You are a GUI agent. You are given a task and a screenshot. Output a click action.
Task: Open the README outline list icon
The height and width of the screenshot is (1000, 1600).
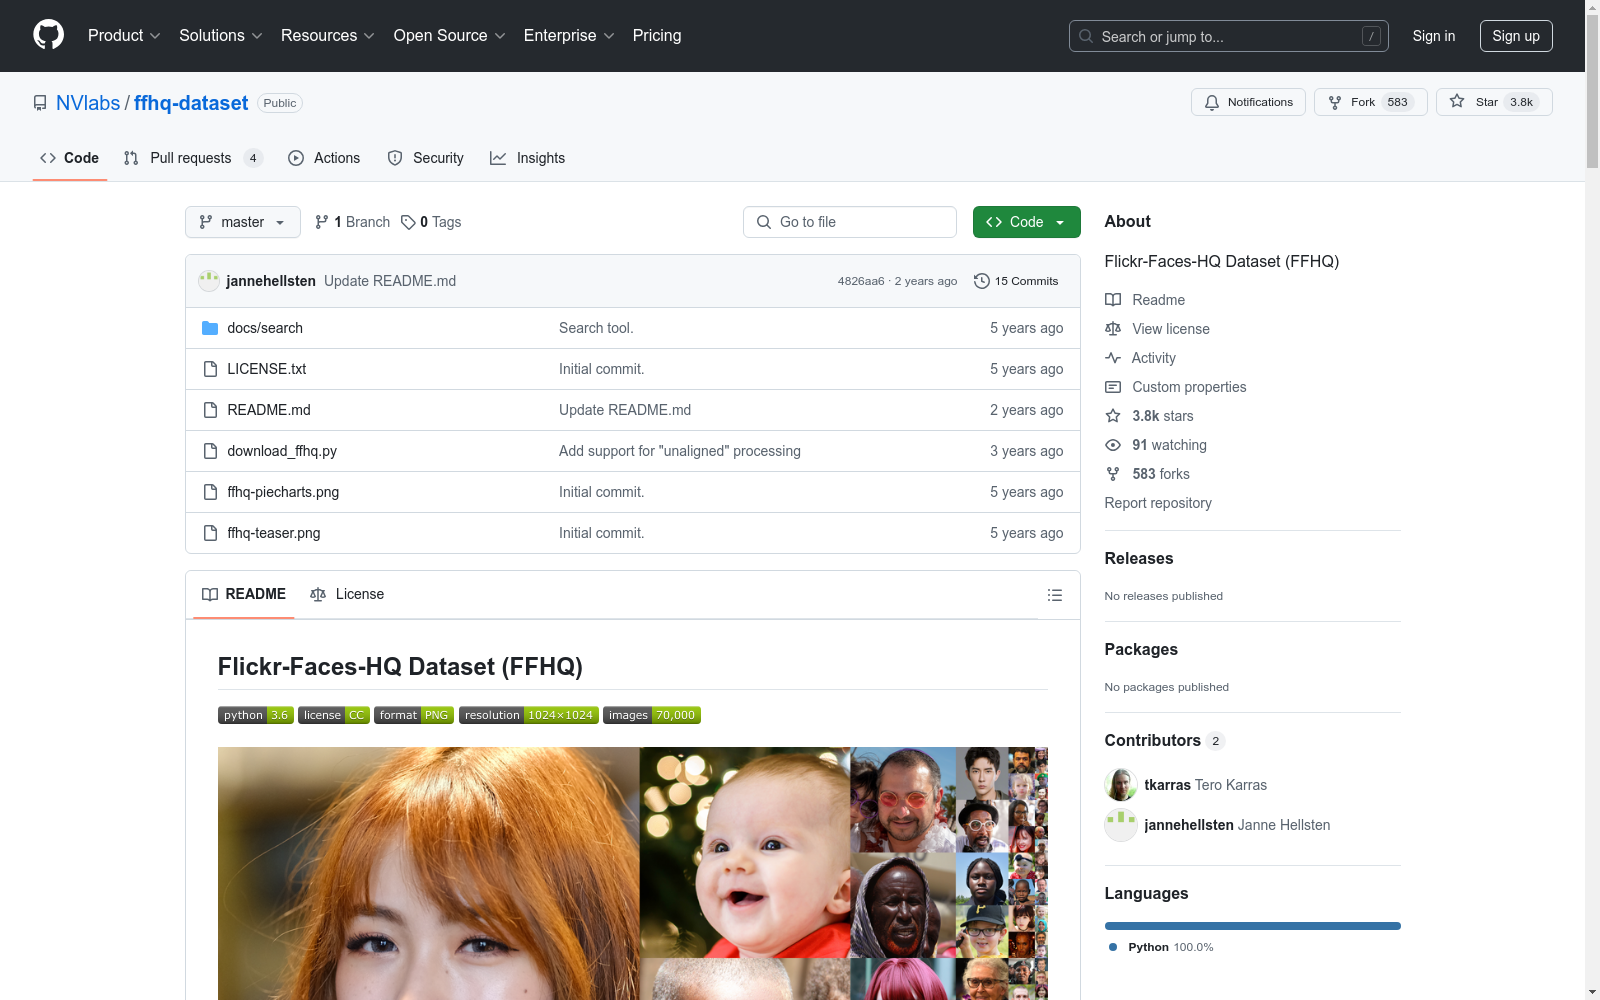tap(1054, 595)
